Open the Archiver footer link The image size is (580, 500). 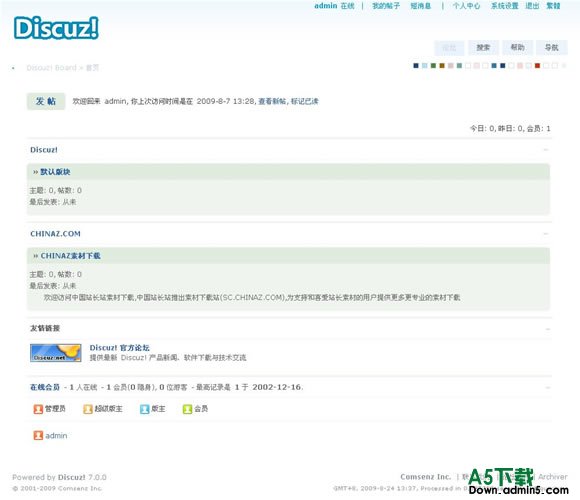pos(553,477)
